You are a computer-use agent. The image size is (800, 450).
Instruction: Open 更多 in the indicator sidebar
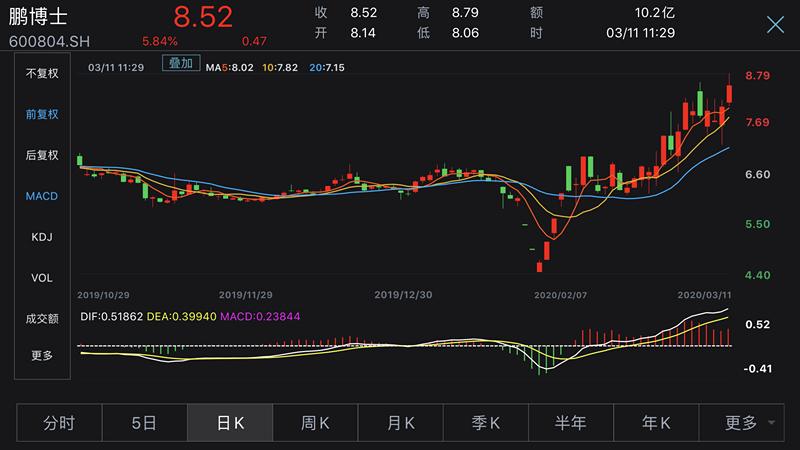42,355
